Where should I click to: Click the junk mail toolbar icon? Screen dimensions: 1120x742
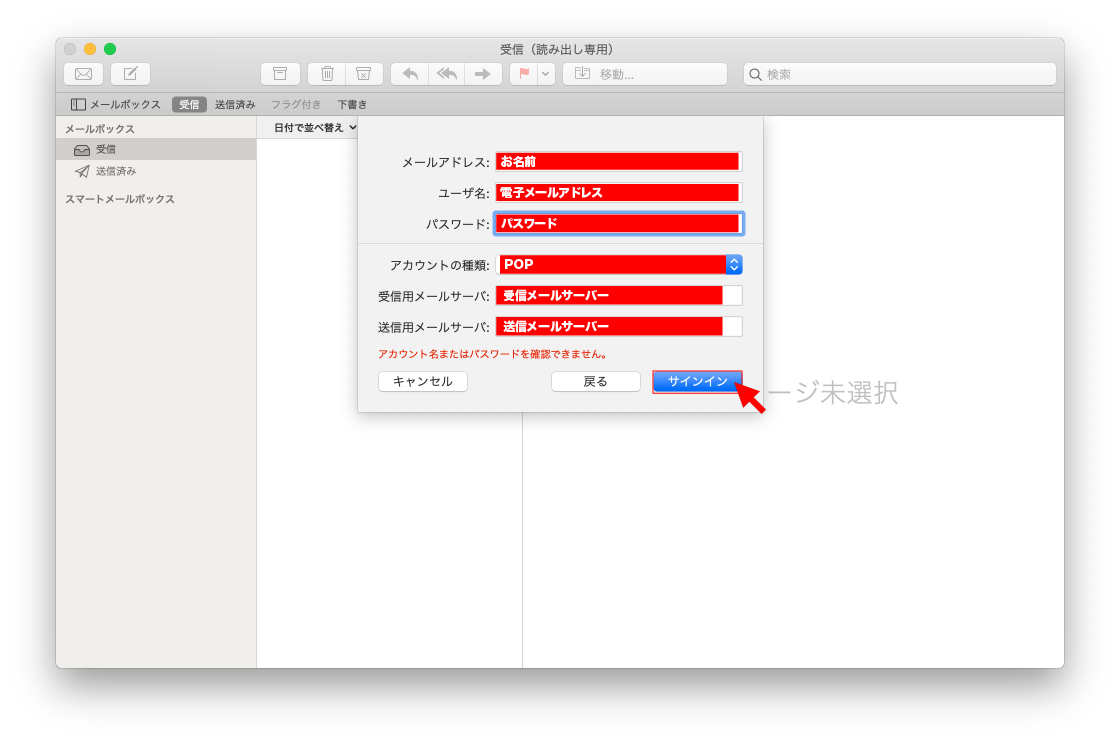[x=364, y=74]
